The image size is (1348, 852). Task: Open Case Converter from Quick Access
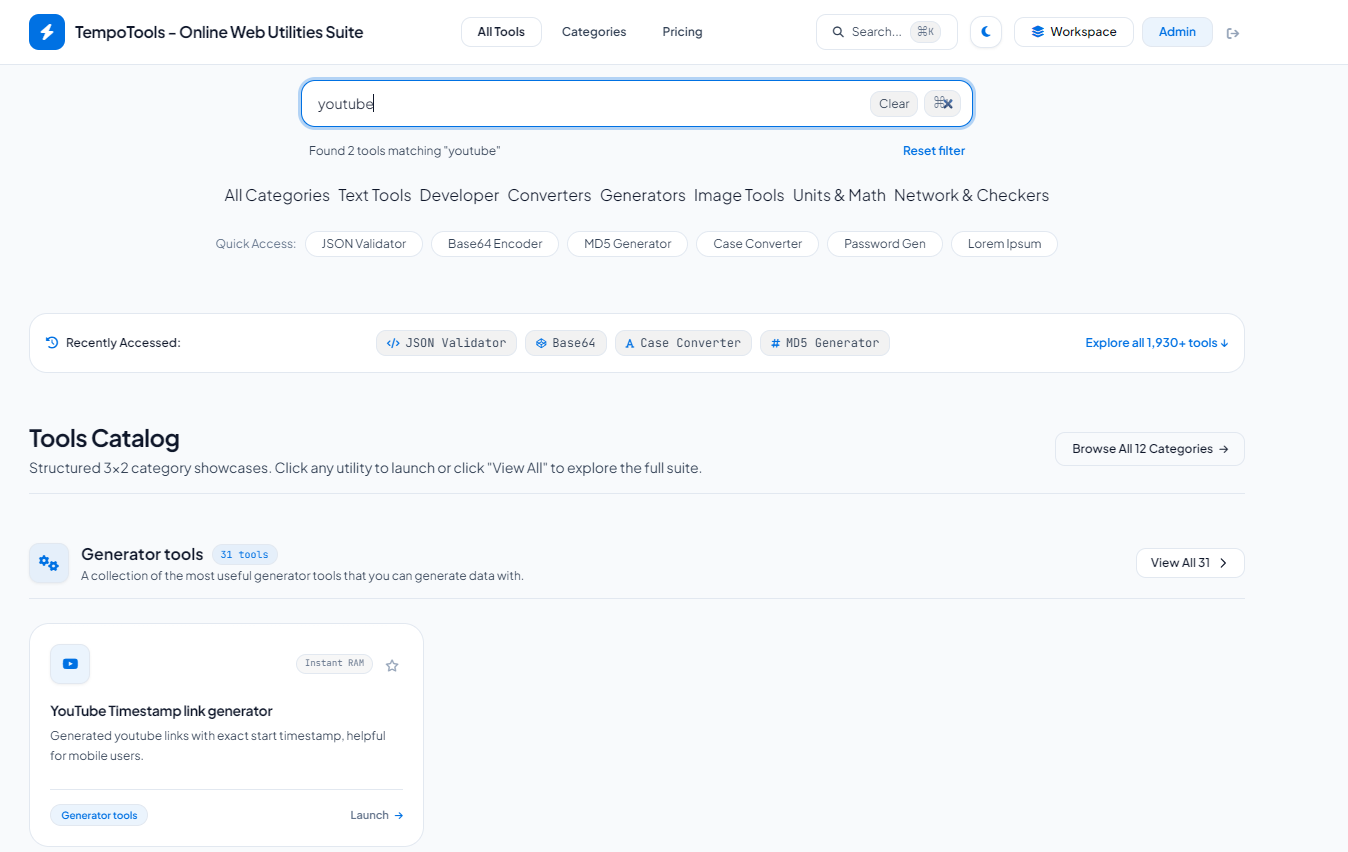758,244
